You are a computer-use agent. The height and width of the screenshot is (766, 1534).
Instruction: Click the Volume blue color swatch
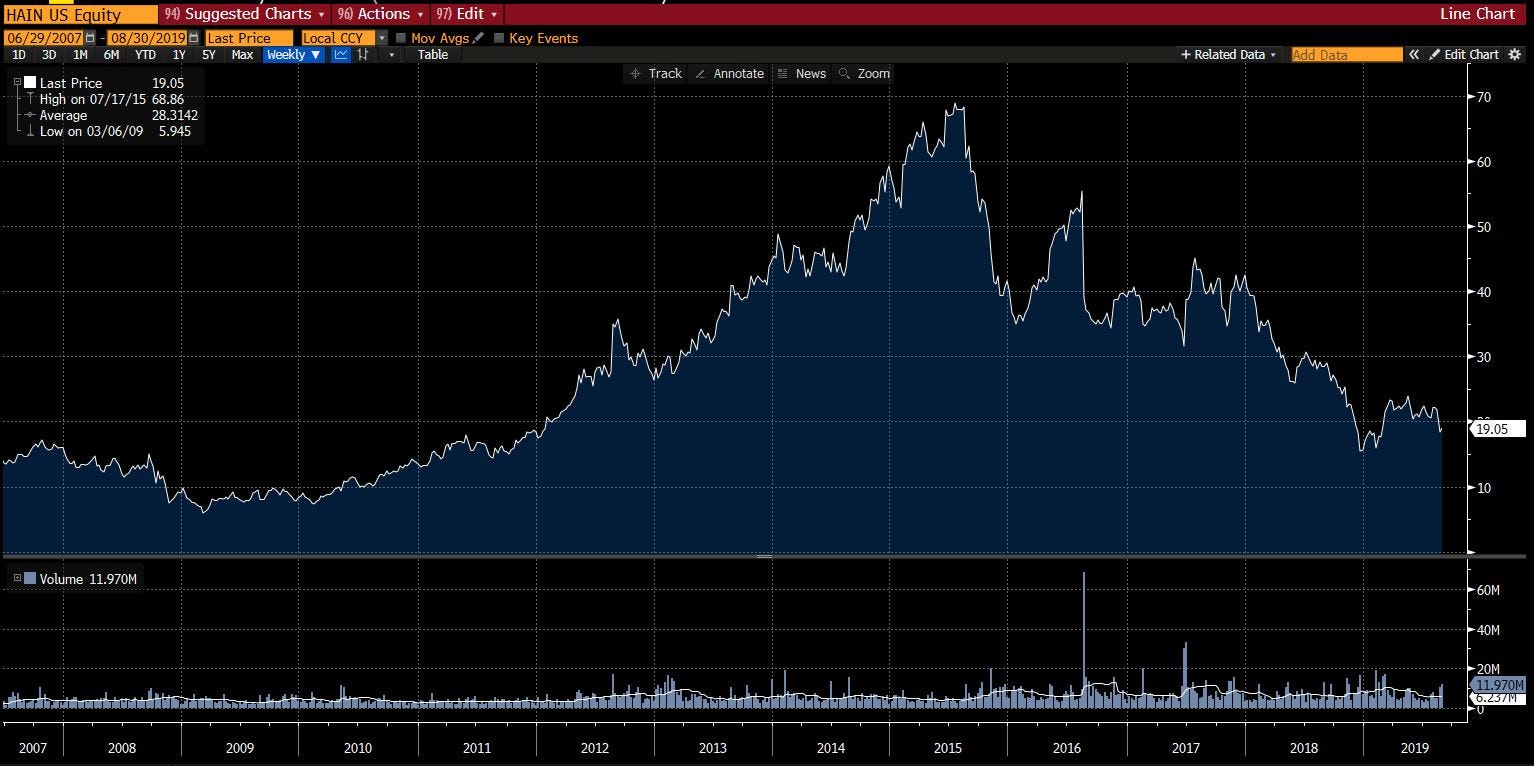click(x=30, y=578)
